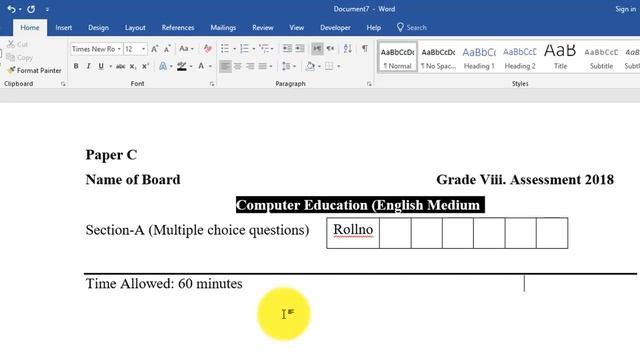640x360 pixels.
Task: Decrease font size with Shrink Font
Action: pos(167,49)
